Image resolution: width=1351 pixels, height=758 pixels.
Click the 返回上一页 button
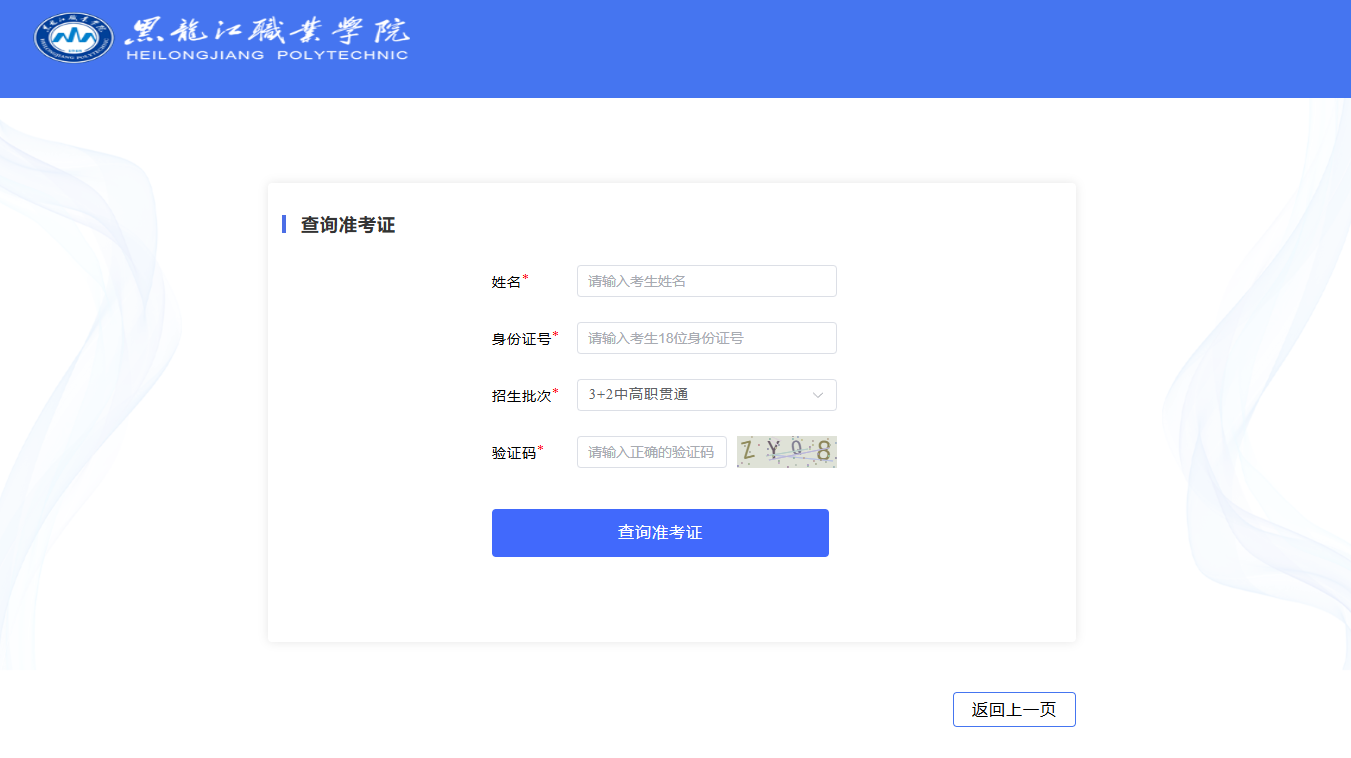(1014, 709)
